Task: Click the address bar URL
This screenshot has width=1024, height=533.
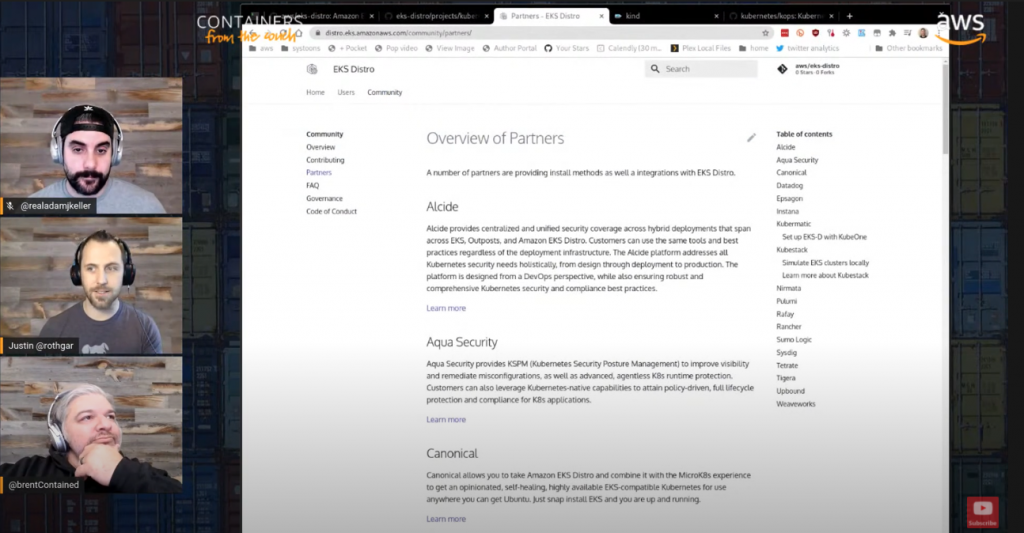Action: coord(399,33)
